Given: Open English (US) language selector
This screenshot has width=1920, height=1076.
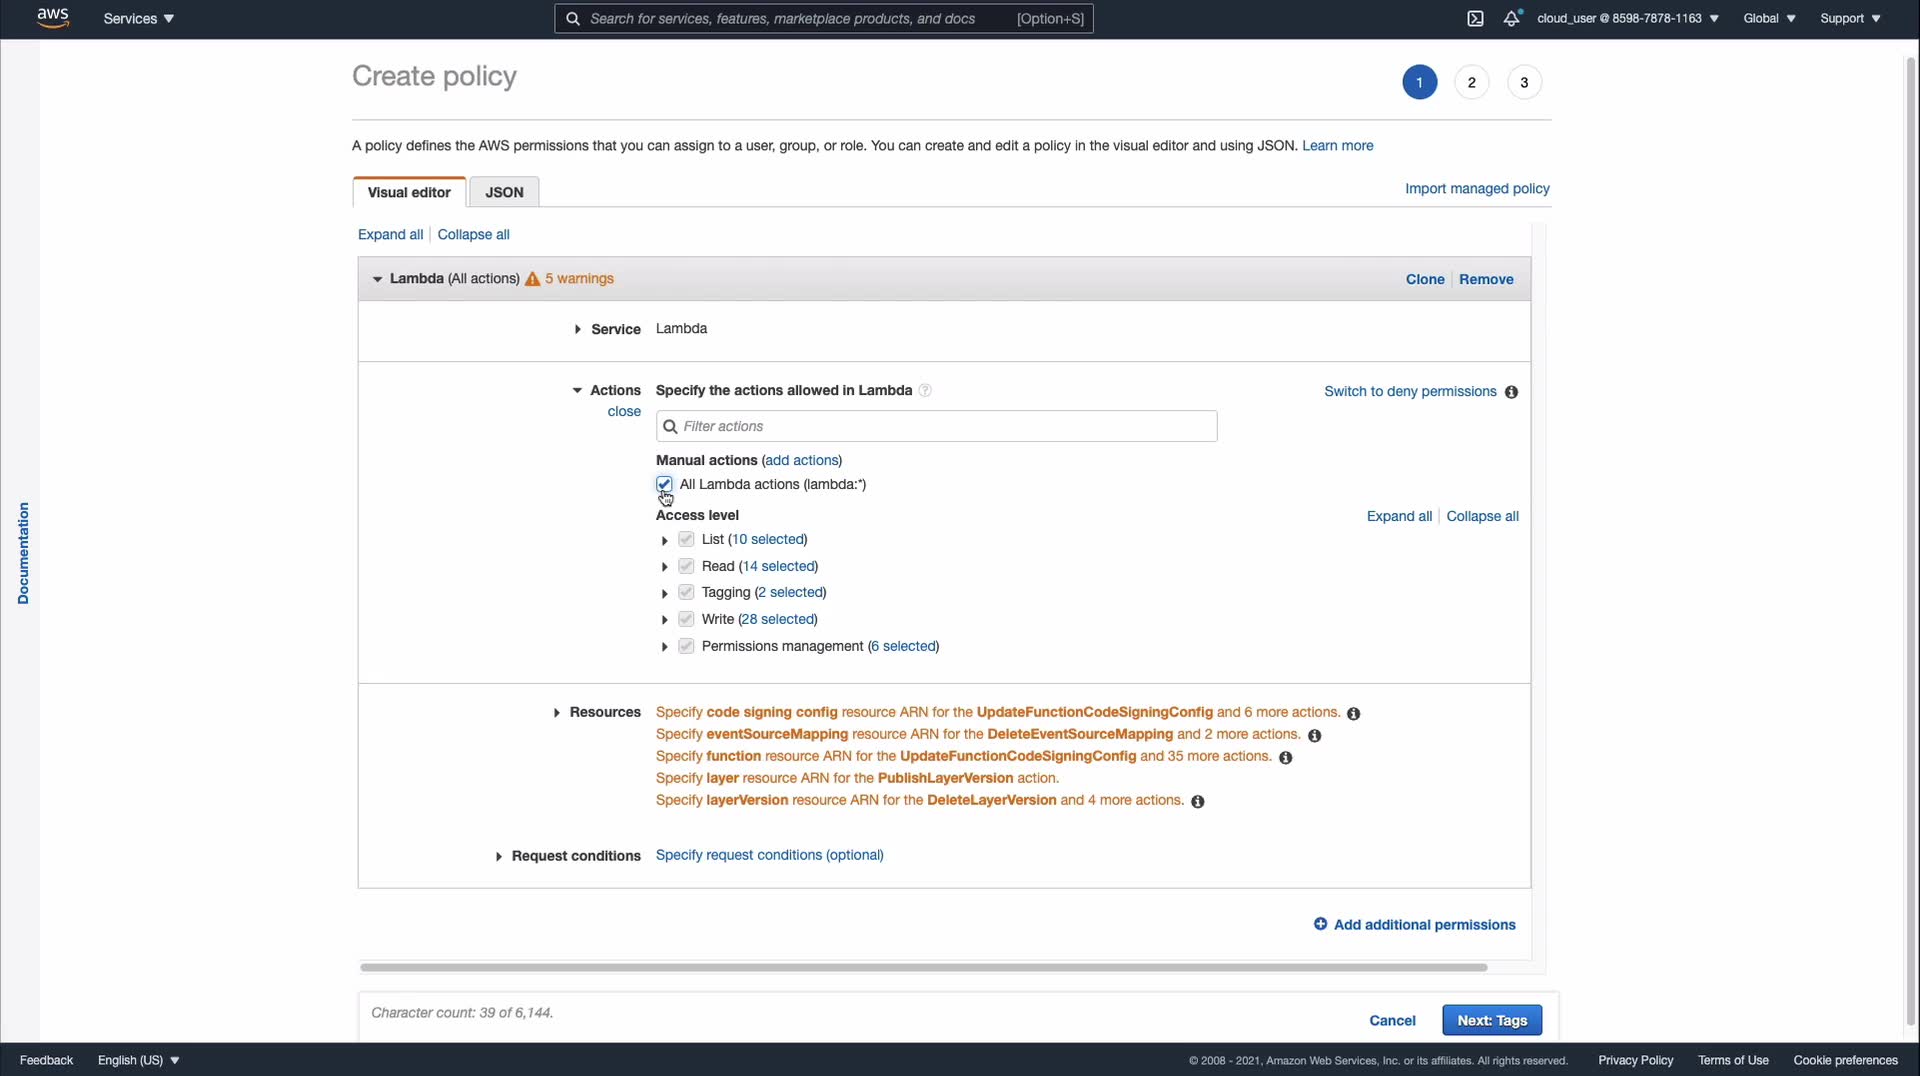Looking at the screenshot, I should (138, 1060).
